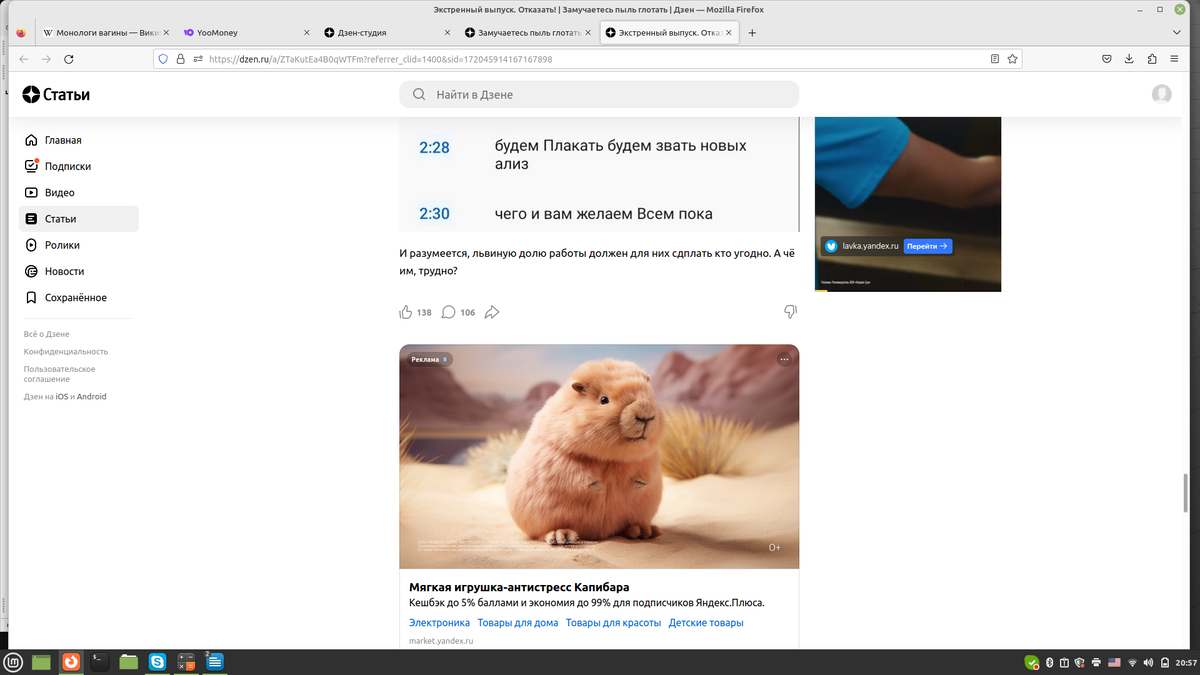
Task: Open Всё о Дзене footer link
Action: [47, 334]
